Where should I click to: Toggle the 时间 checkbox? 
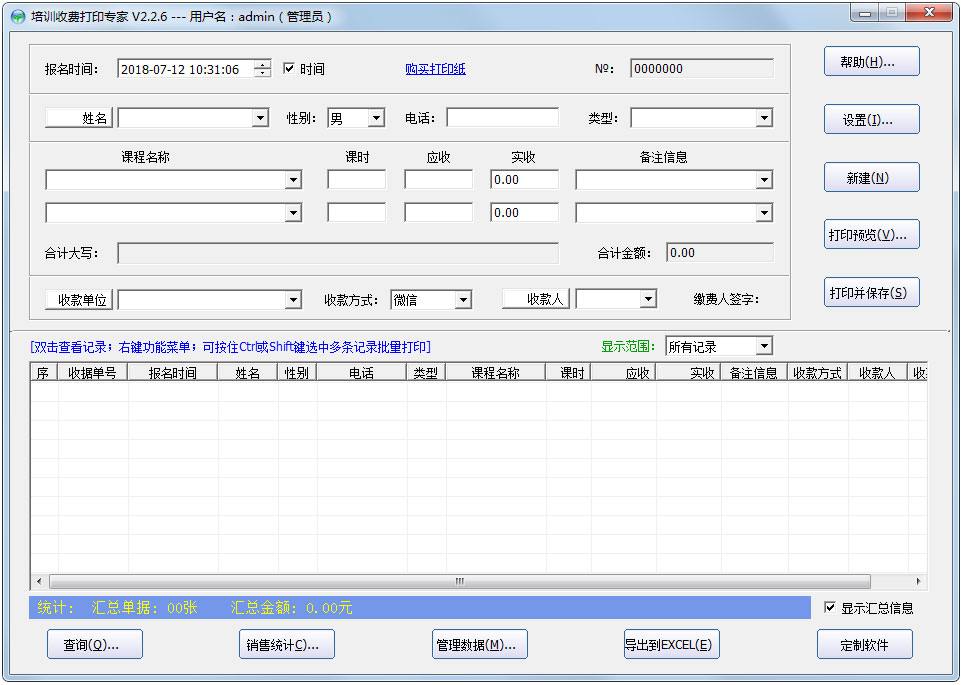coord(289,68)
